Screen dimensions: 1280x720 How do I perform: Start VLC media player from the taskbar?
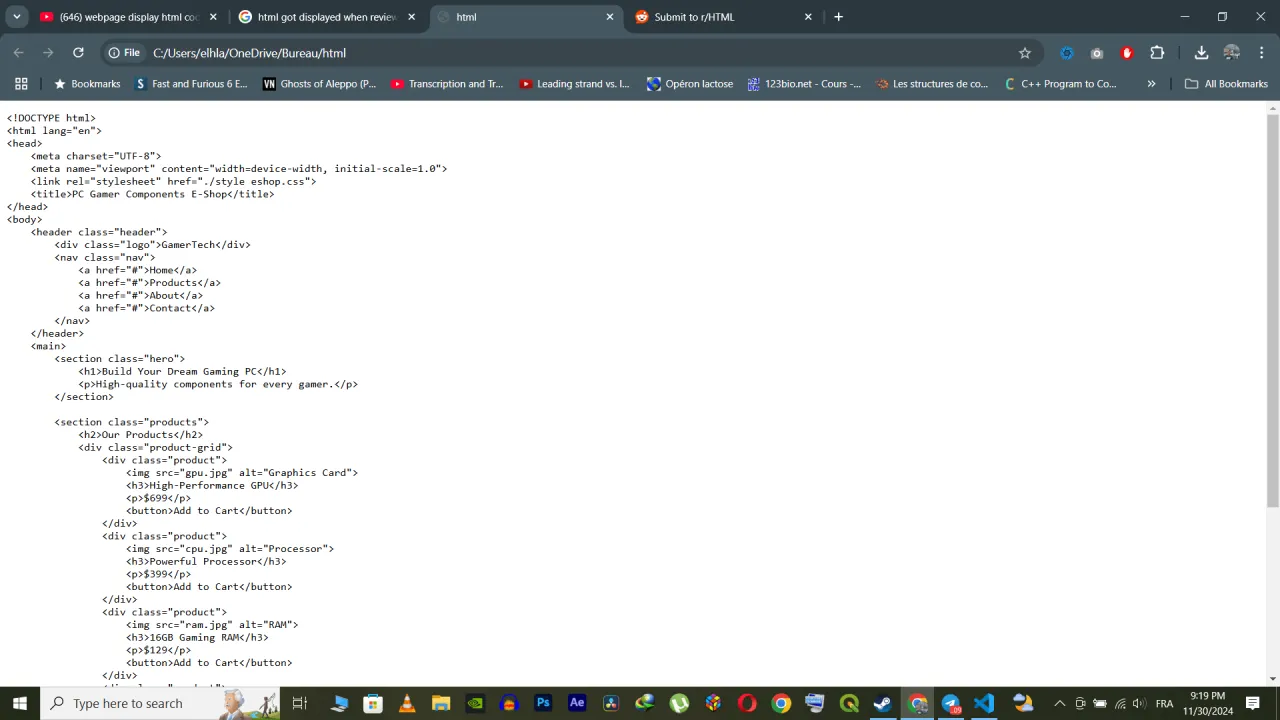coord(406,703)
